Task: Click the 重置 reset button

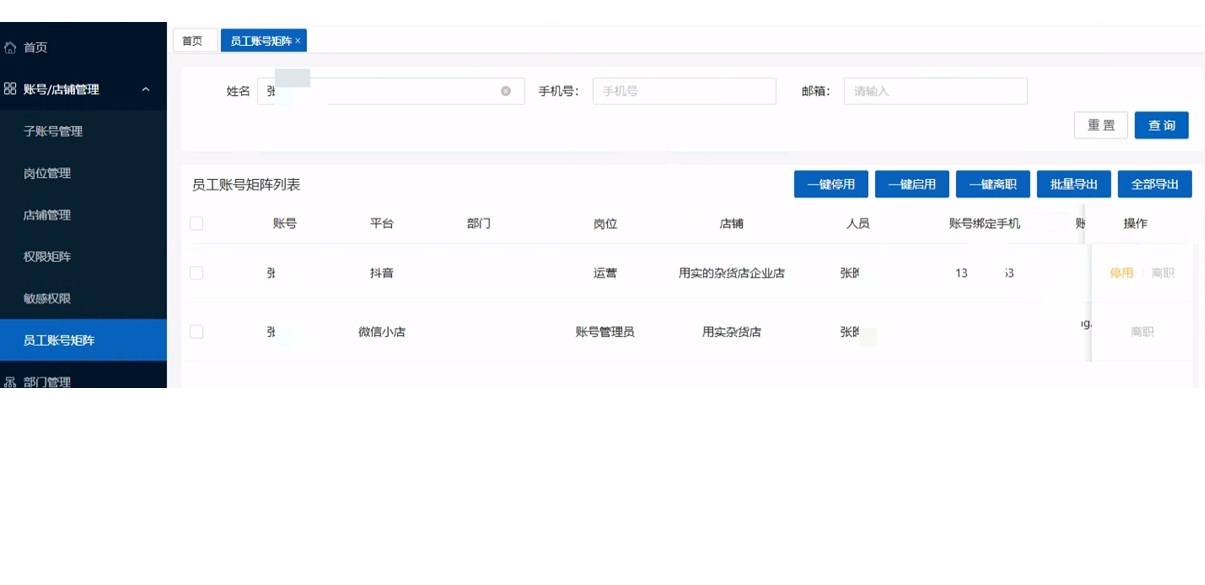Action: (1101, 125)
